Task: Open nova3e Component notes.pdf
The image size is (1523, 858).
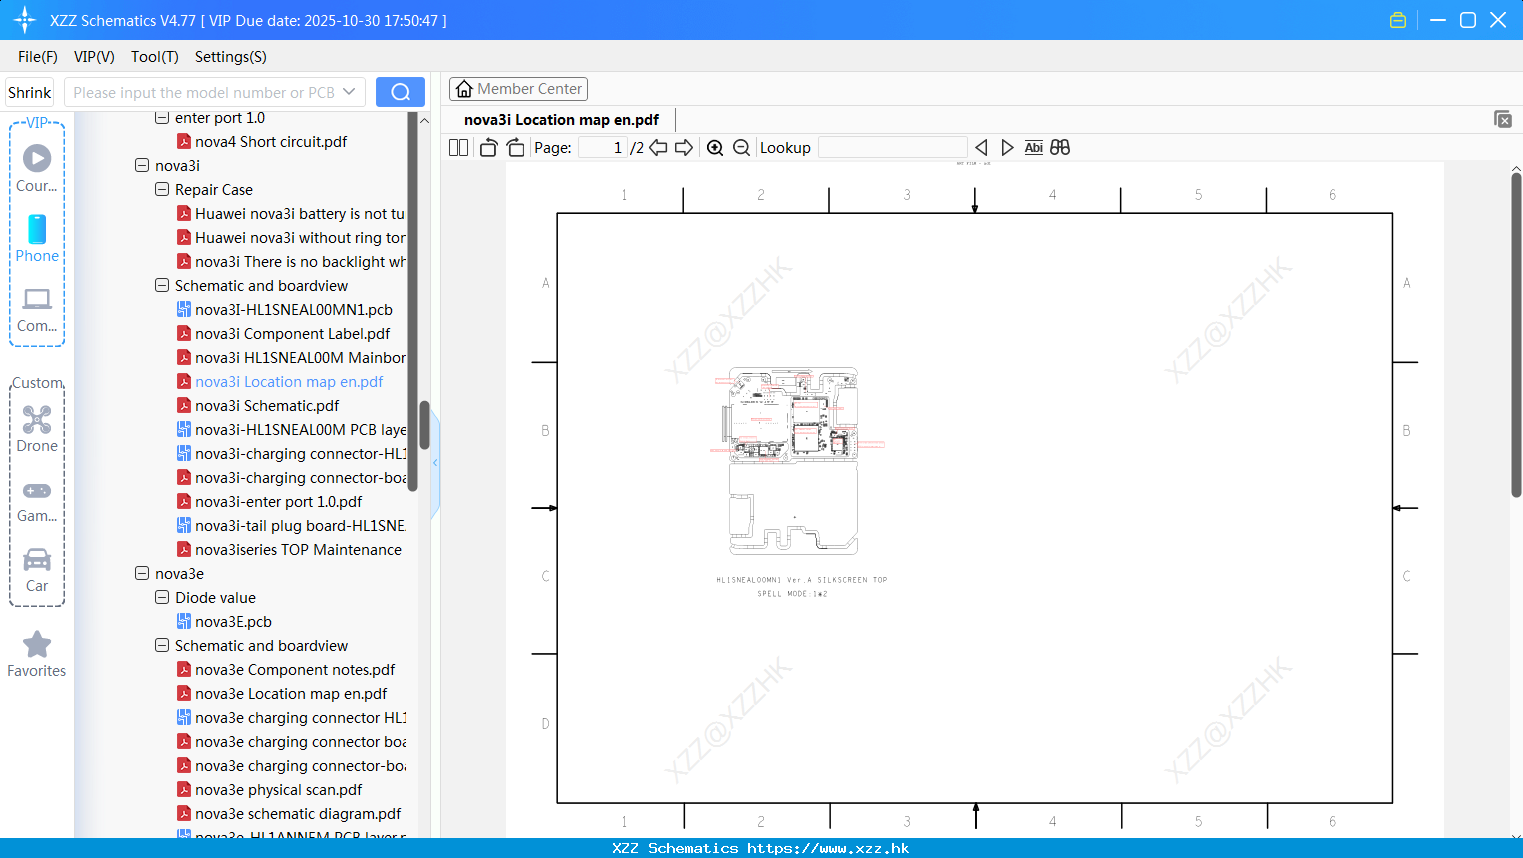Action: (295, 670)
